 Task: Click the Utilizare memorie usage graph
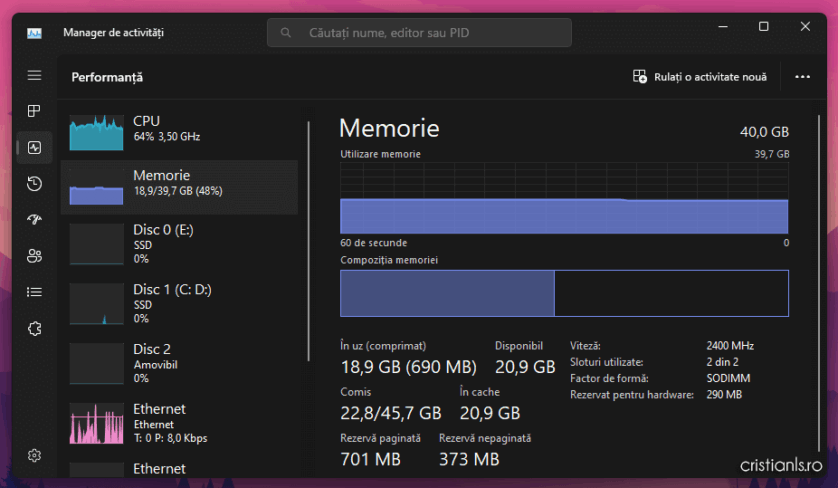pyautogui.click(x=564, y=198)
